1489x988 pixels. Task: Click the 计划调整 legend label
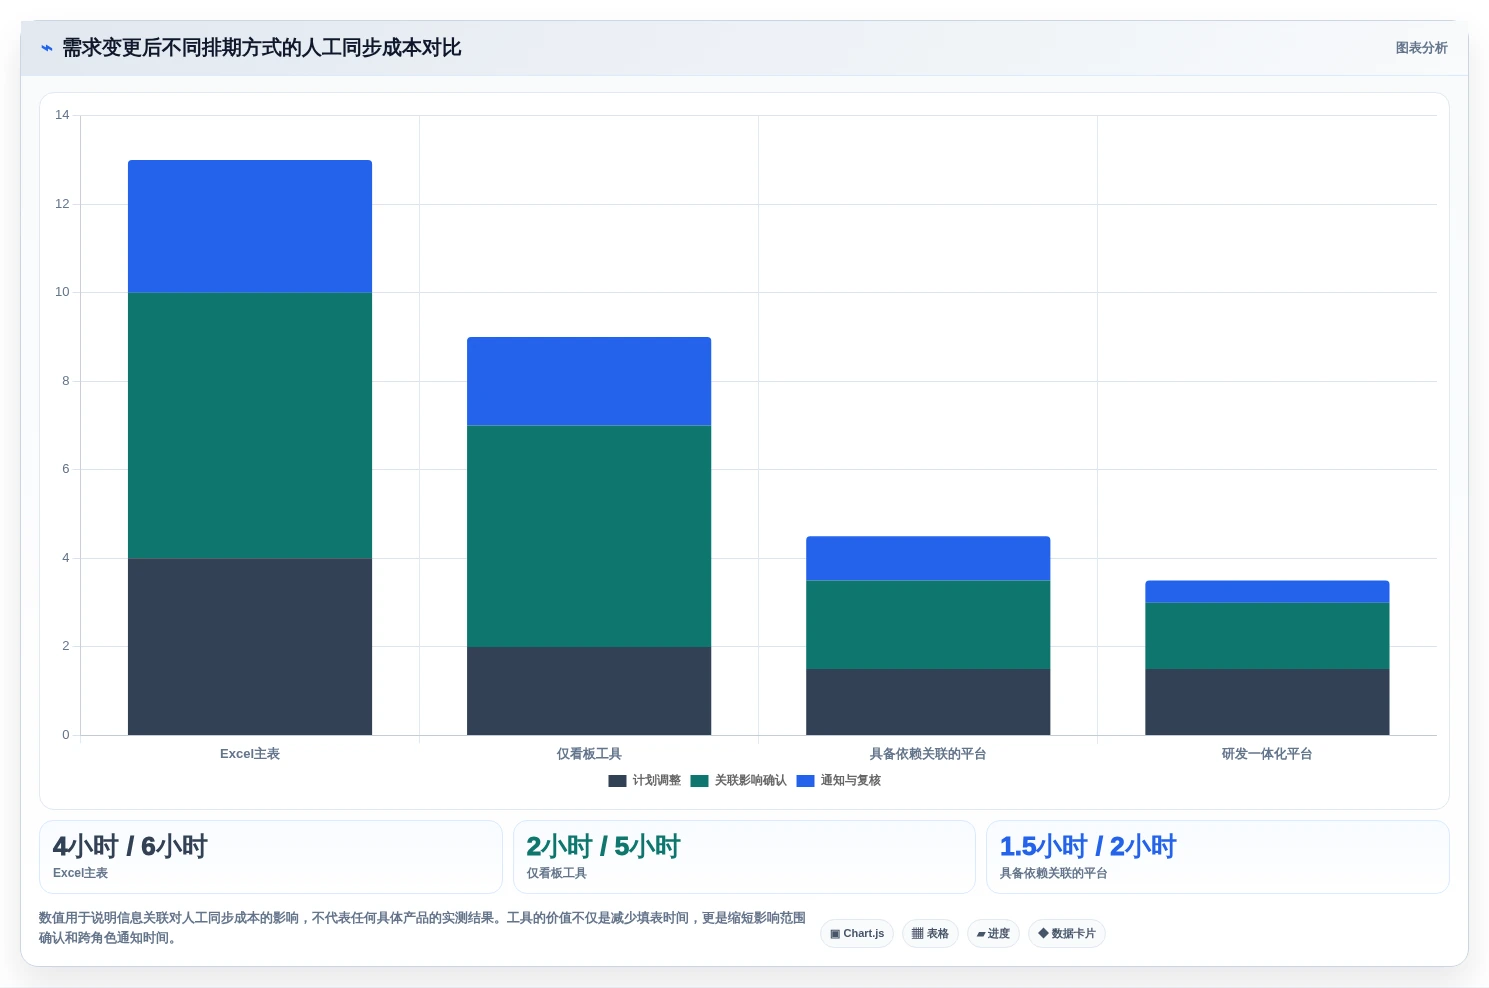point(656,781)
